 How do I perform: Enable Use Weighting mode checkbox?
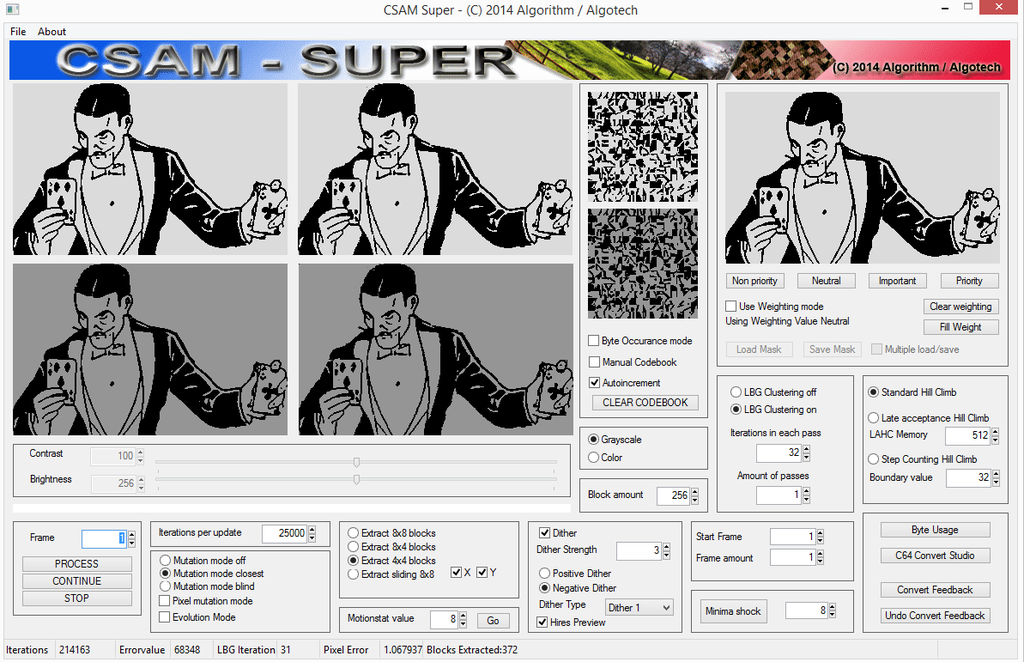click(x=732, y=307)
